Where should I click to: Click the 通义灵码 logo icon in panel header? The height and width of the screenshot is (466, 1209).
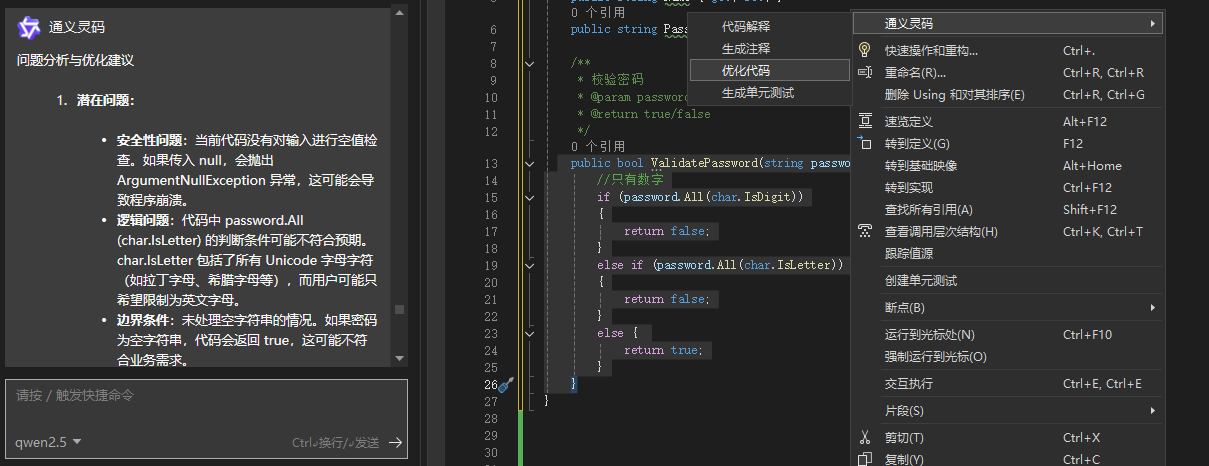coord(30,27)
